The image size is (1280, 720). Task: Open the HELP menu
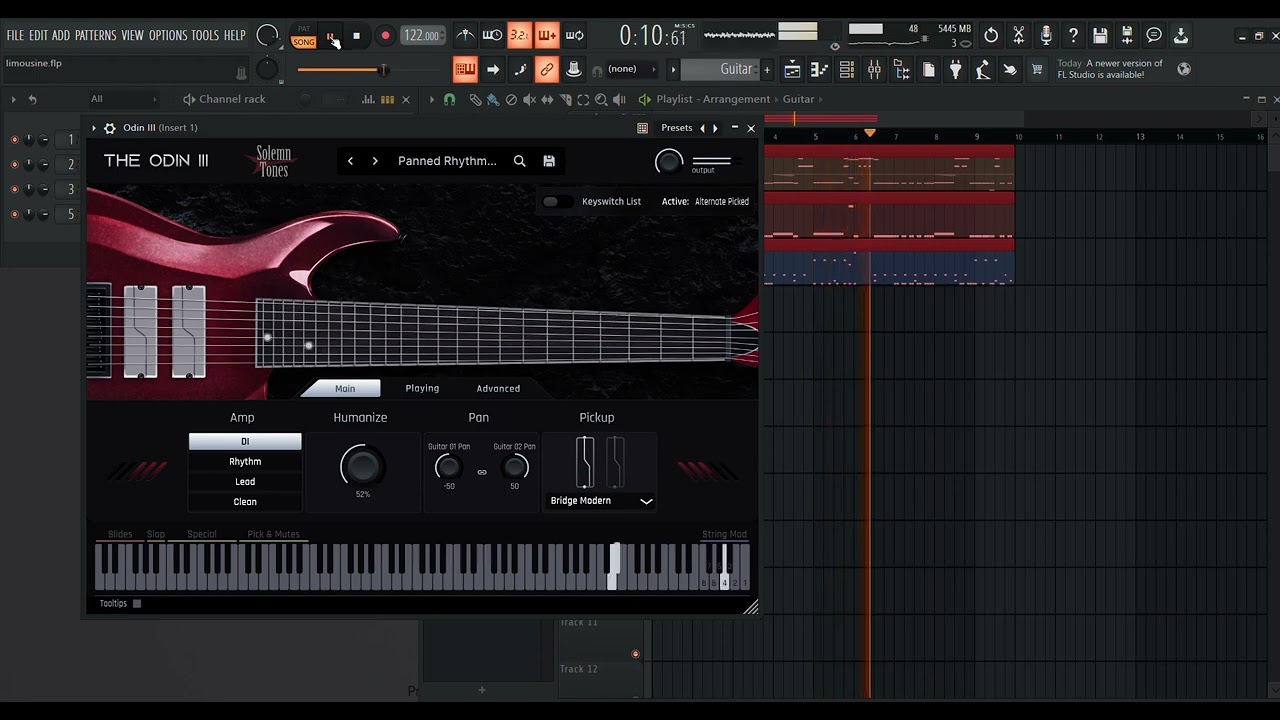[x=235, y=36]
